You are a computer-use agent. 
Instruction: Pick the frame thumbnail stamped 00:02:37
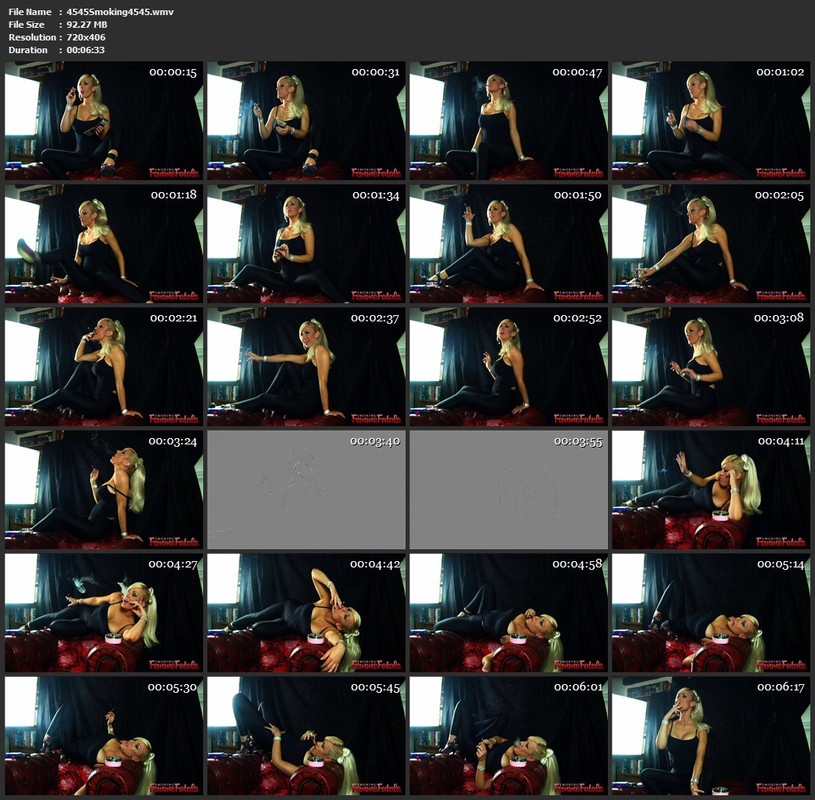(306, 366)
